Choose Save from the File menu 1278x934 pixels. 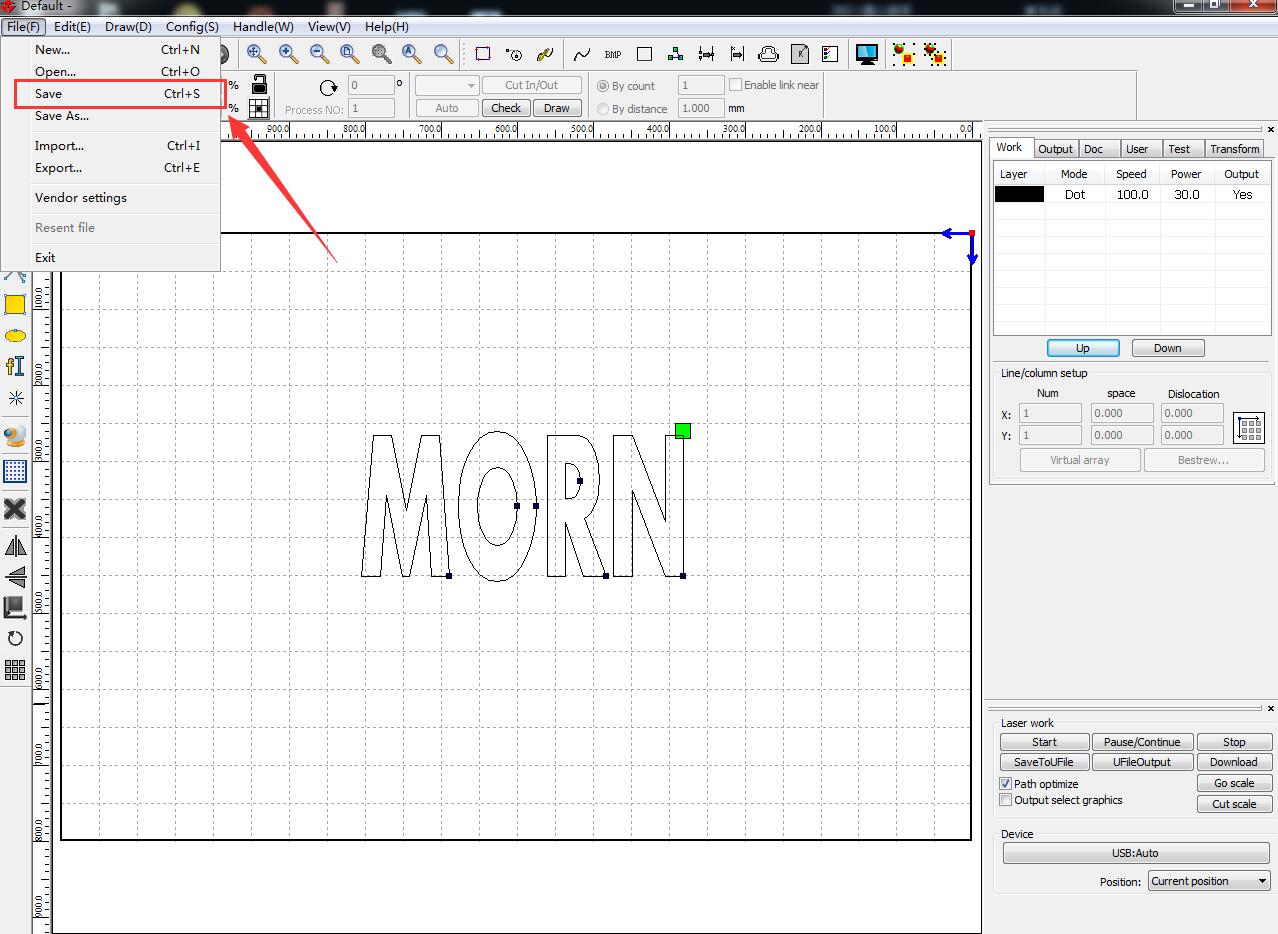118,94
